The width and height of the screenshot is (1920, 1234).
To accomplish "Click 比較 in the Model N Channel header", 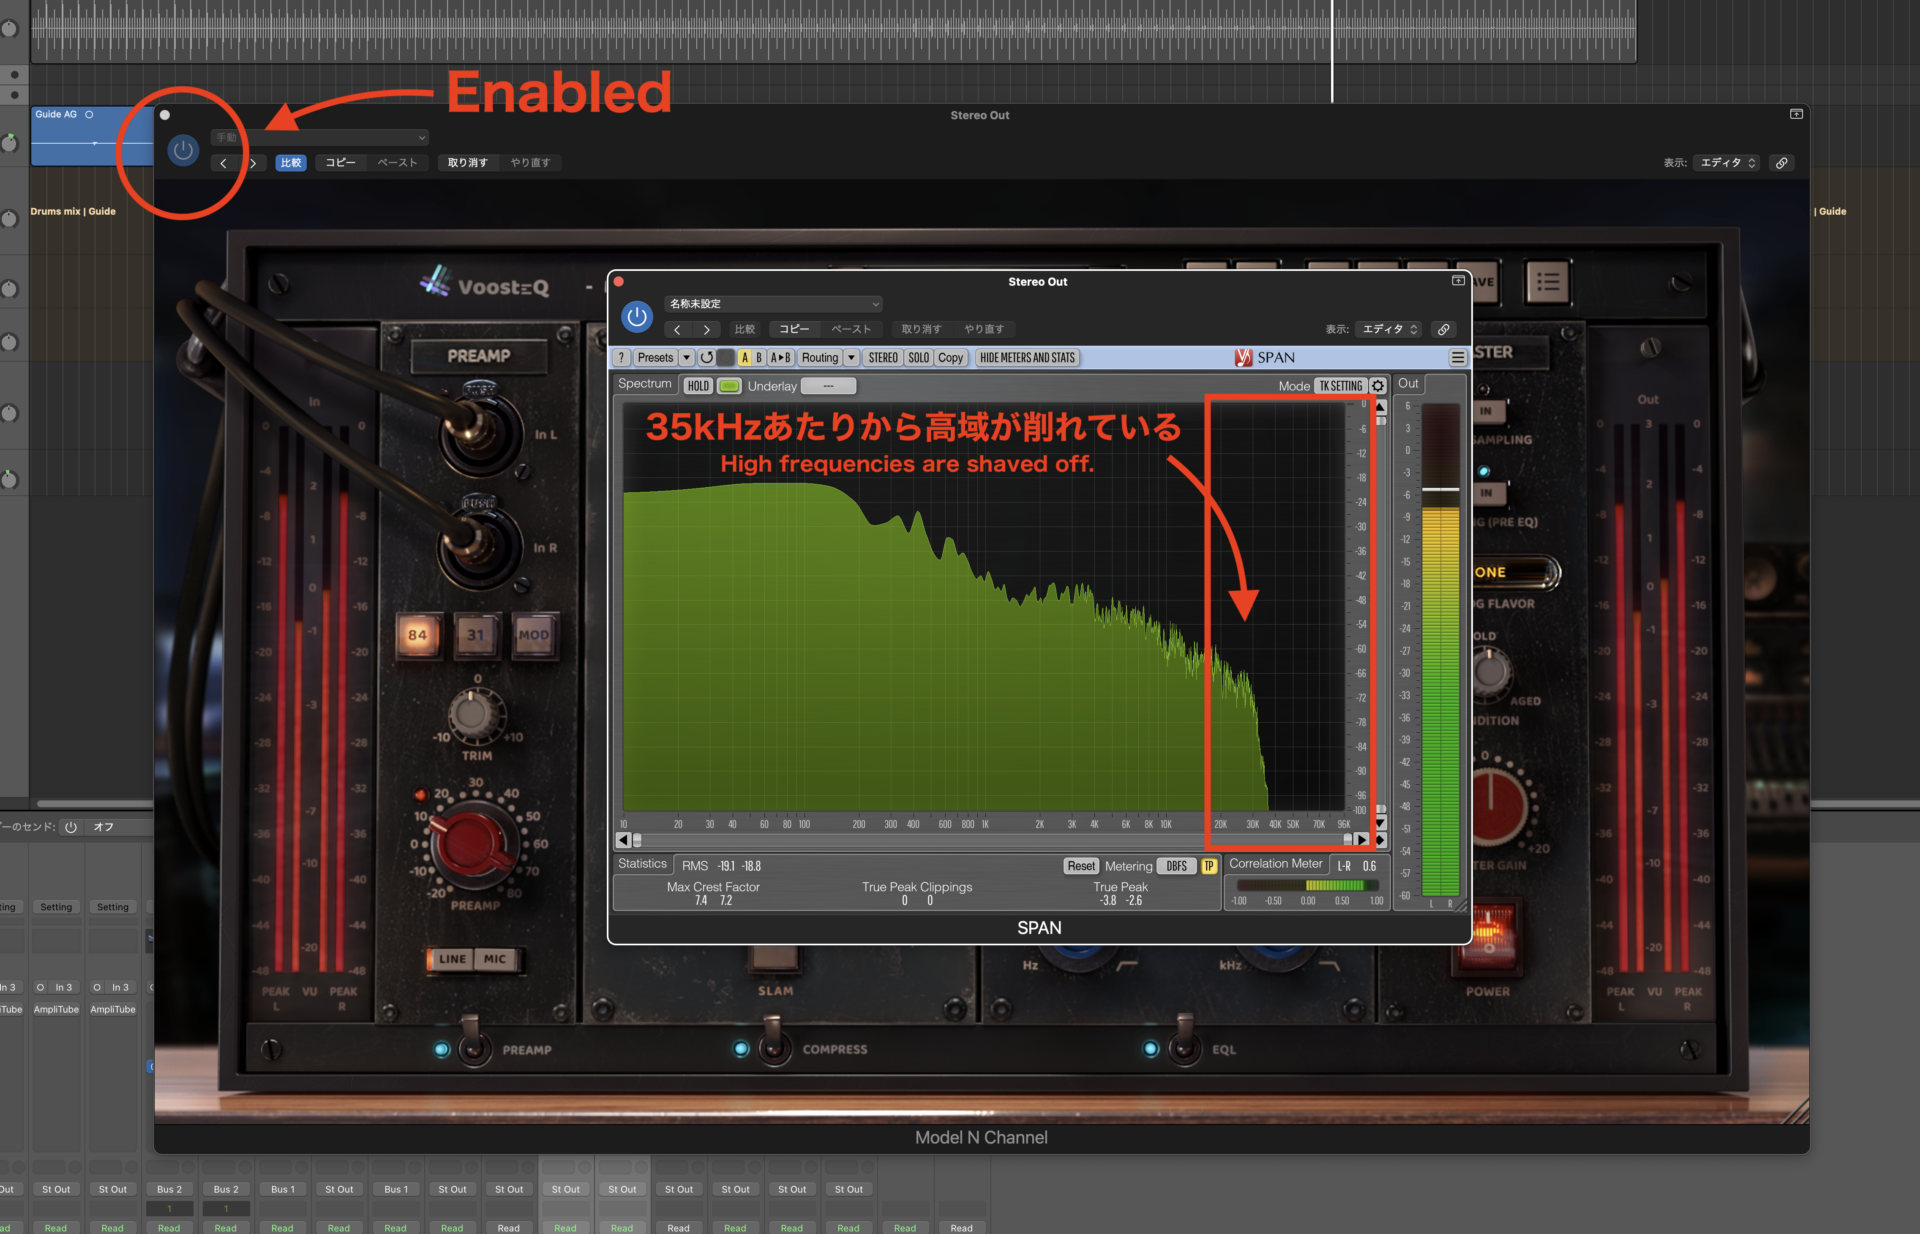I will click(x=291, y=163).
